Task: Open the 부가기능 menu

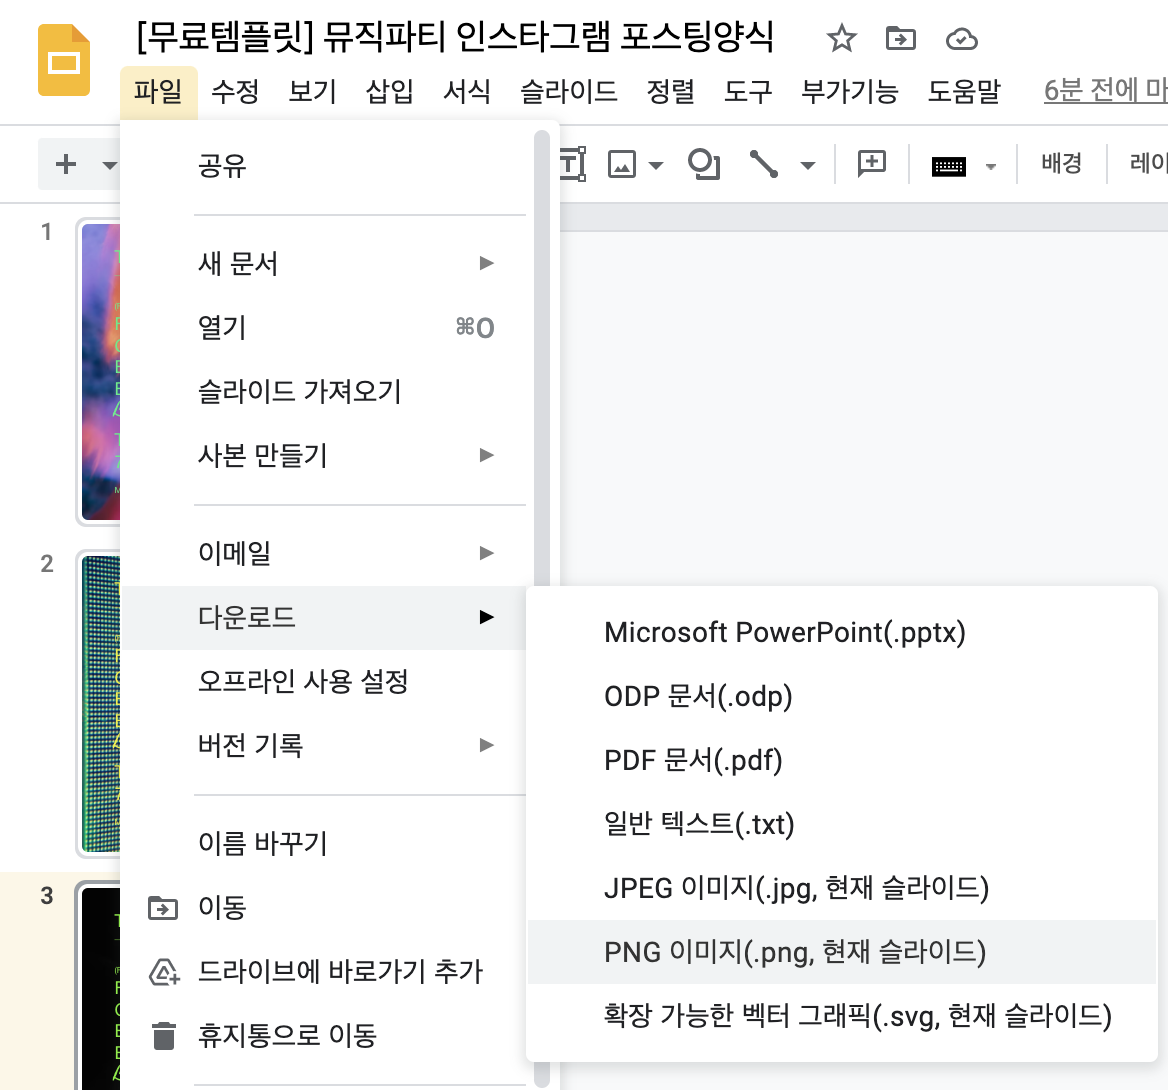Action: pyautogui.click(x=850, y=92)
